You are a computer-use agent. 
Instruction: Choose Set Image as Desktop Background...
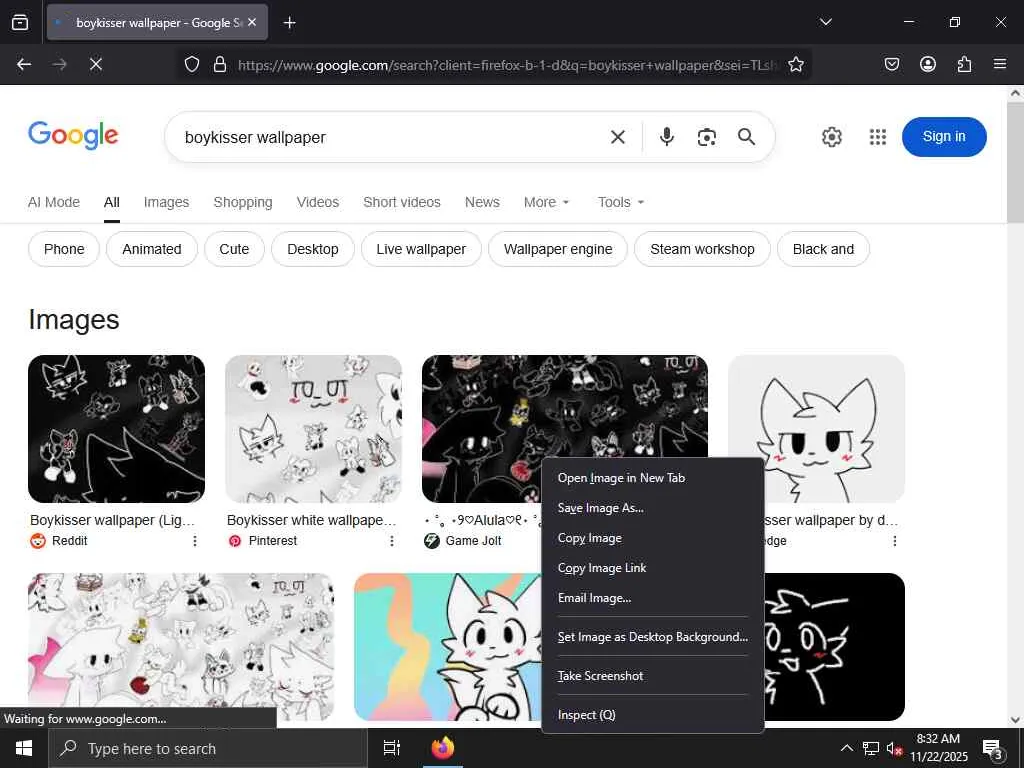pos(653,637)
